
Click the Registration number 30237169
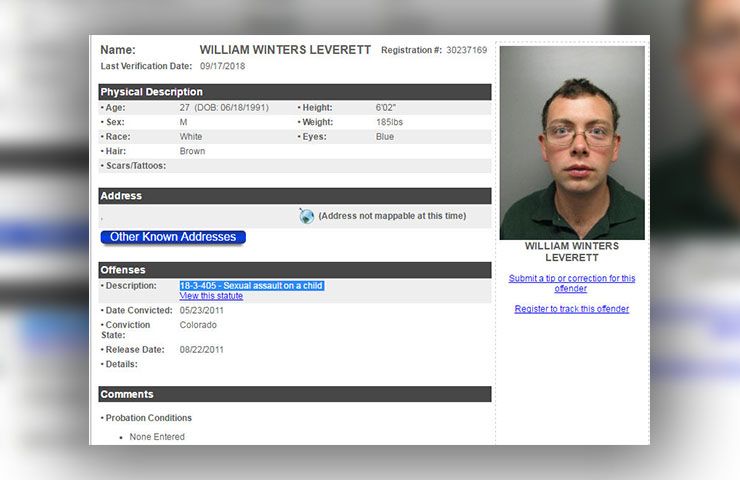466,50
